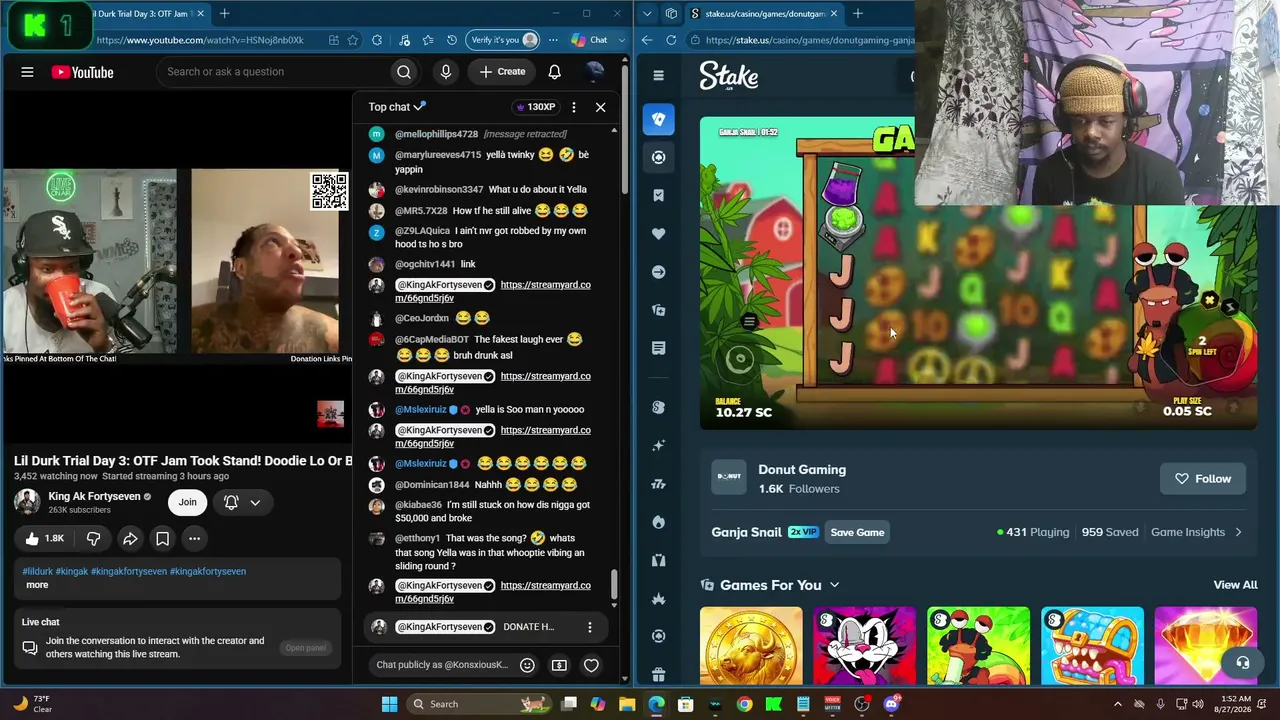
Task: Open a new tab in YouTube window
Action: point(225,14)
